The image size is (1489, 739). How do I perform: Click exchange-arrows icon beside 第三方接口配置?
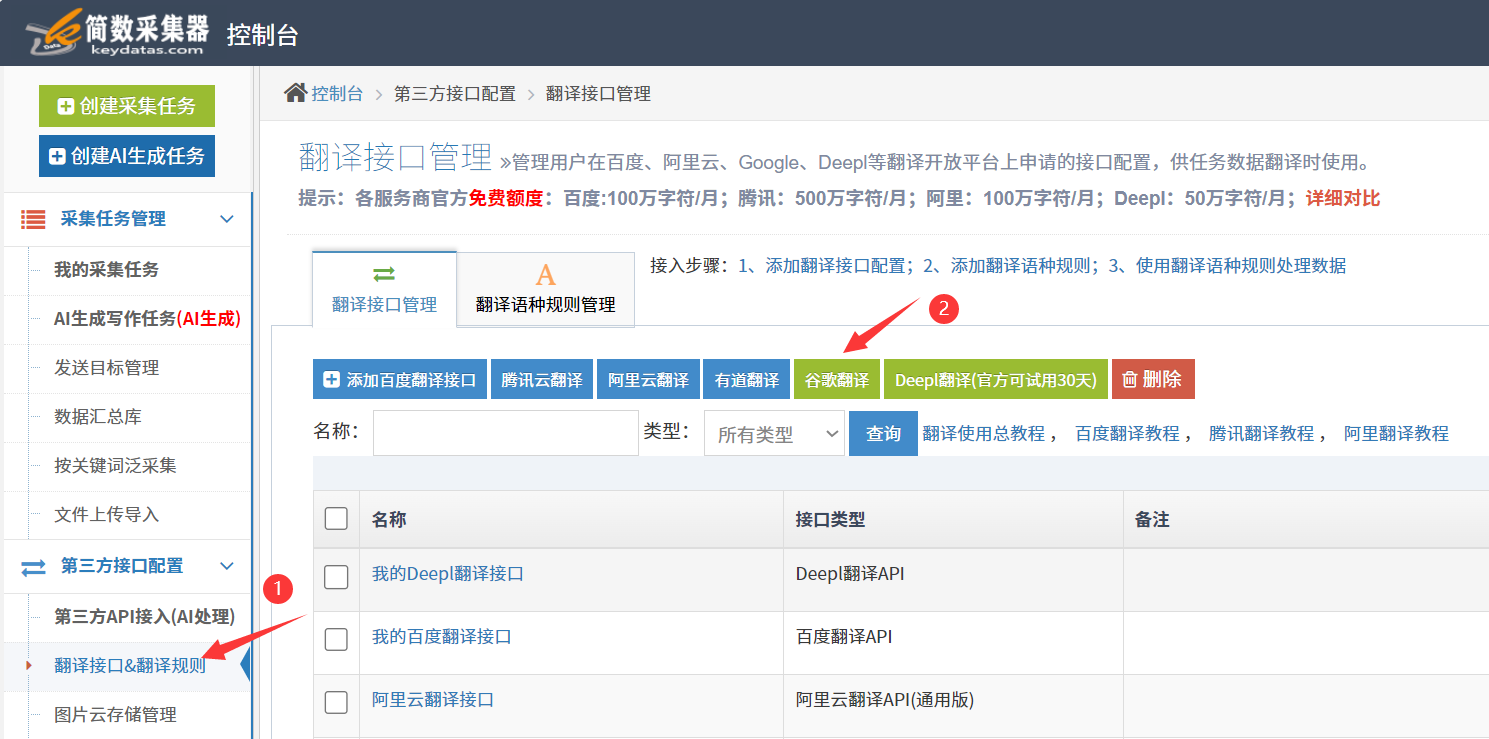33,567
